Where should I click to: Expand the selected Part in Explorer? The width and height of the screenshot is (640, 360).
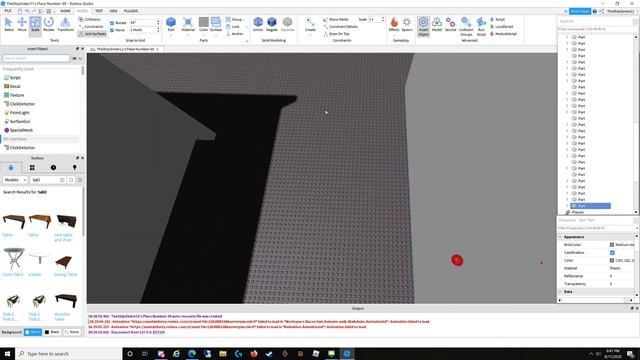click(567, 206)
